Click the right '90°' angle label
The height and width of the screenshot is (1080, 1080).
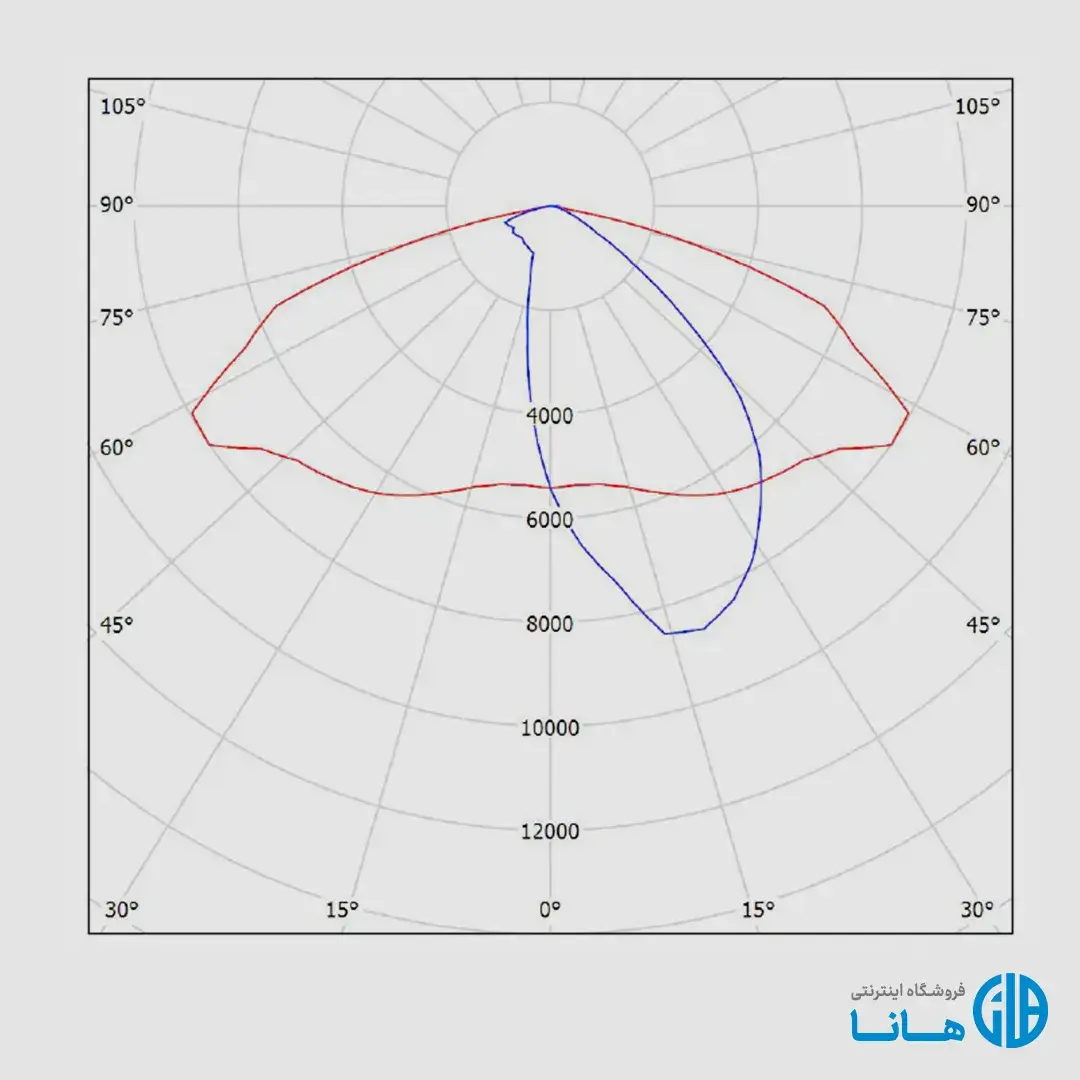983,205
